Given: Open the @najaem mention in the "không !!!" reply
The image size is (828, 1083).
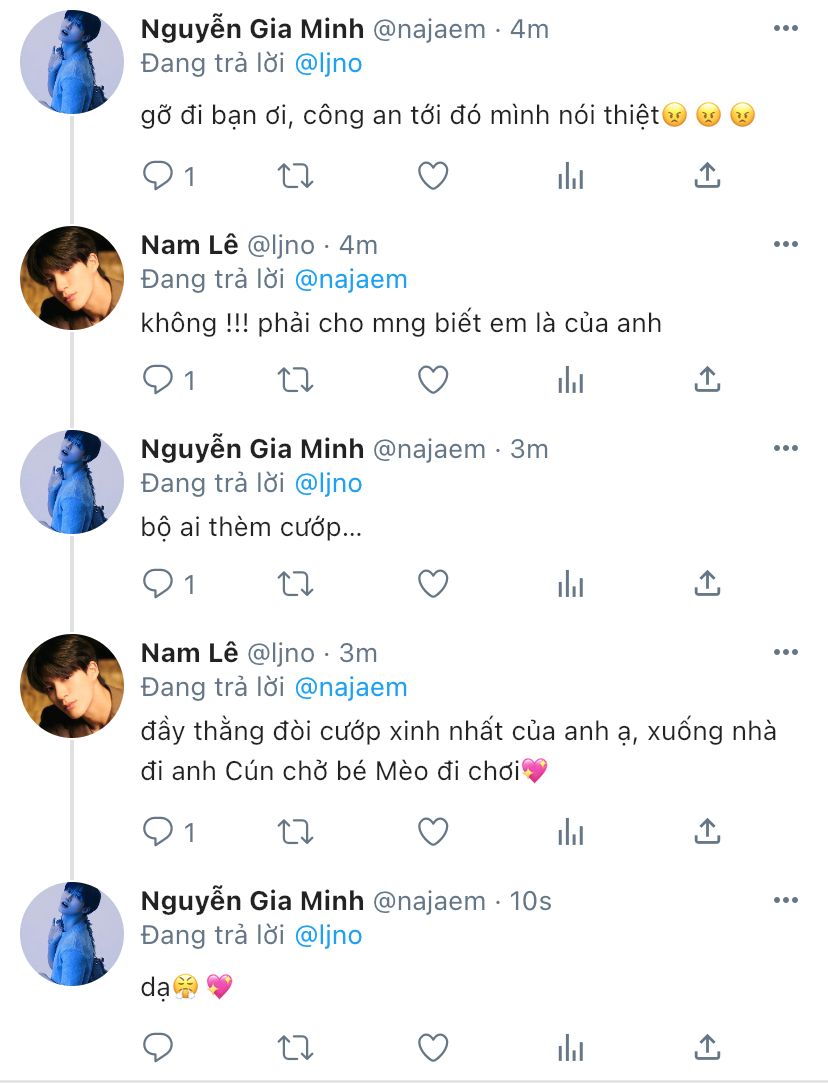Looking at the screenshot, I should [x=351, y=279].
